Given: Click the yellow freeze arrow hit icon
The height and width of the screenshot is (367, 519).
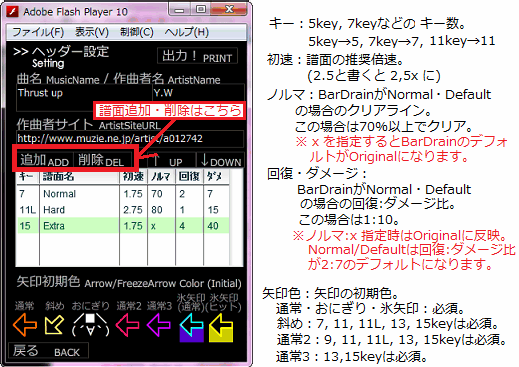Looking at the screenshot, I should 221,327.
